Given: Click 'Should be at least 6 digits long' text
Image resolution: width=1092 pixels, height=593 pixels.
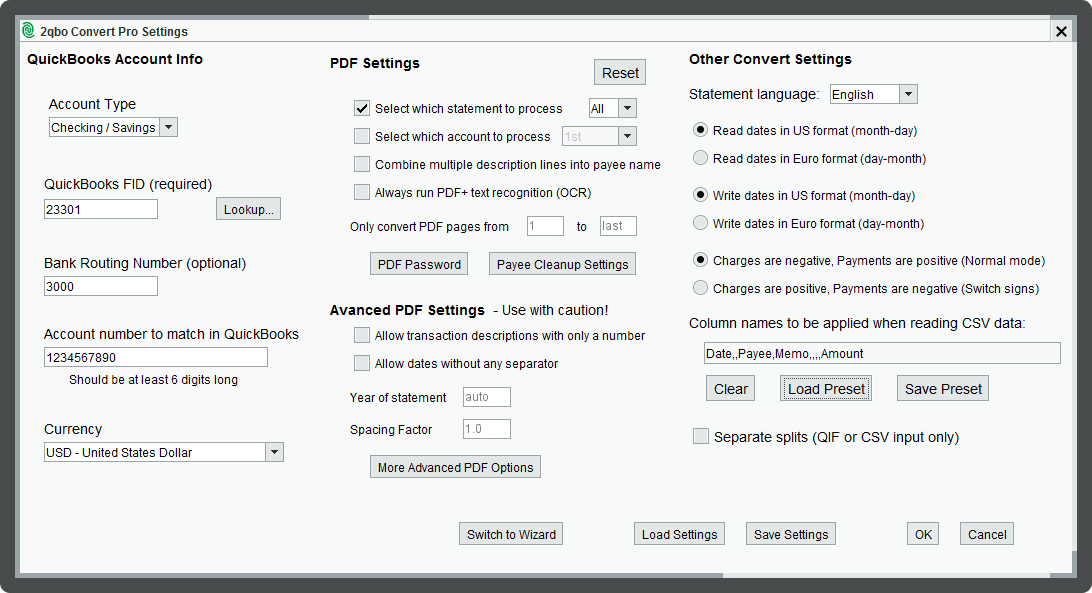Looking at the screenshot, I should click(x=153, y=380).
